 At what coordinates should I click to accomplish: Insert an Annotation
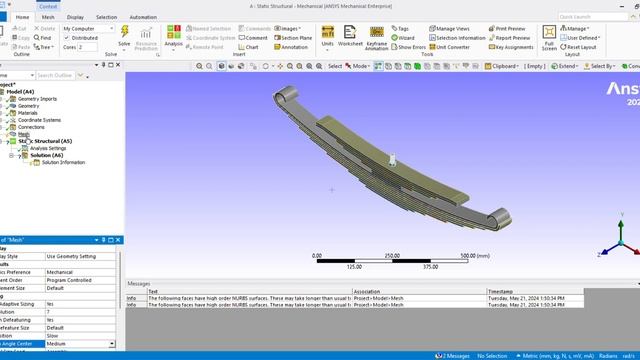[x=291, y=47]
